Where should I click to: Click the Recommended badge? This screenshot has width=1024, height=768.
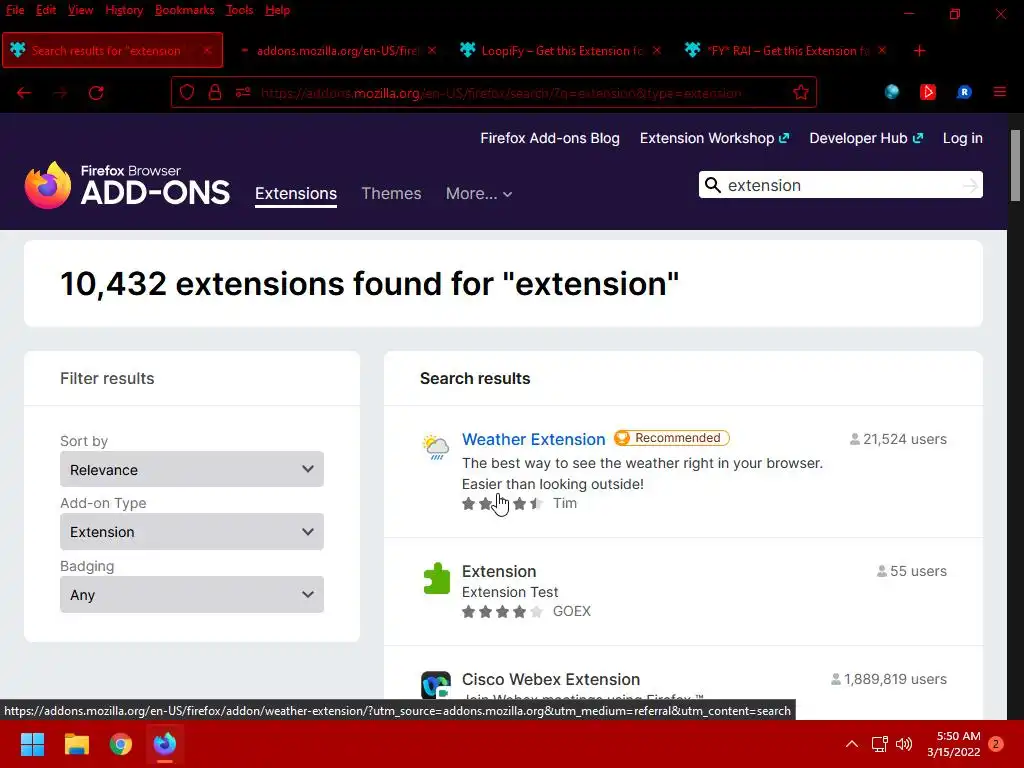671,438
